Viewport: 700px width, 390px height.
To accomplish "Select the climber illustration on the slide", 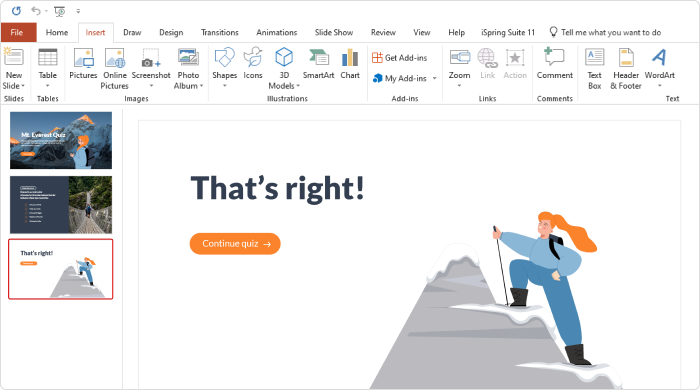I will click(x=546, y=288).
